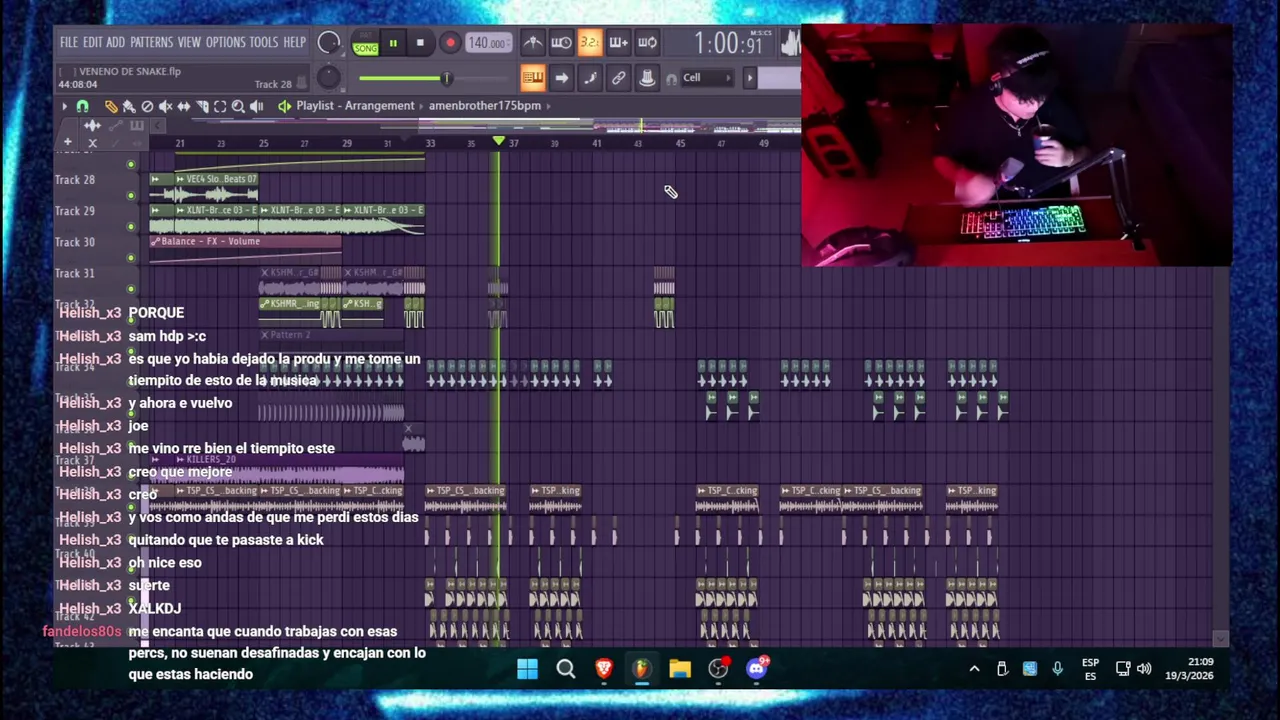Toggle the recording countdown button

pyautogui.click(x=589, y=43)
